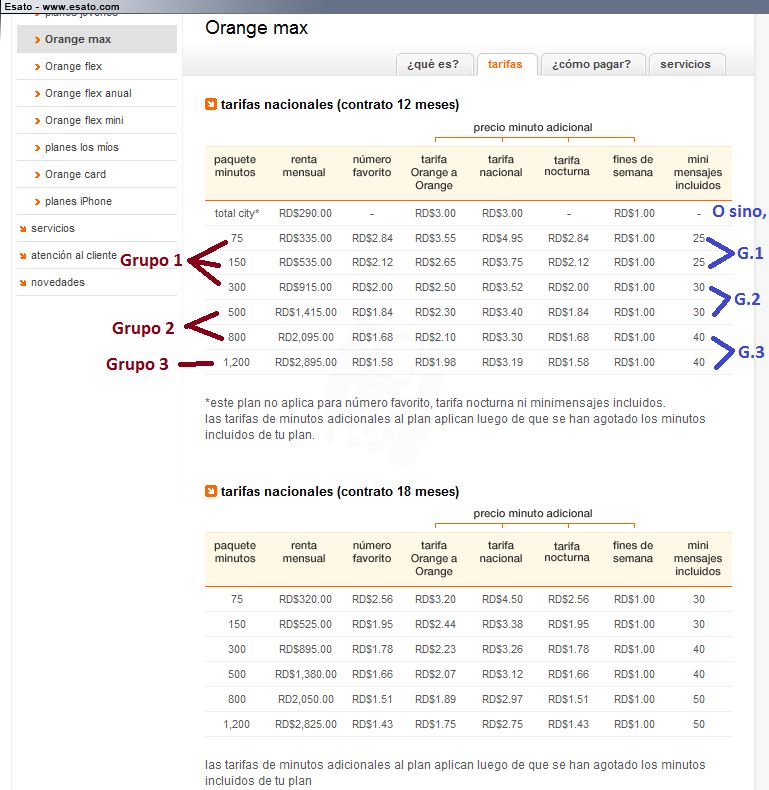This screenshot has height=790, width=769.
Task: Switch to the ¿qué es? tab
Action: point(433,64)
